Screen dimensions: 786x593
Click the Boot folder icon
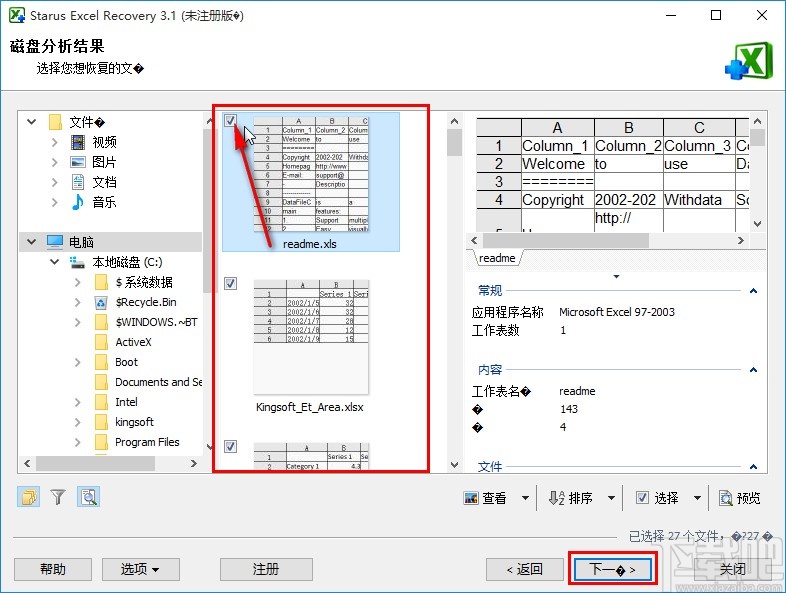(101, 362)
